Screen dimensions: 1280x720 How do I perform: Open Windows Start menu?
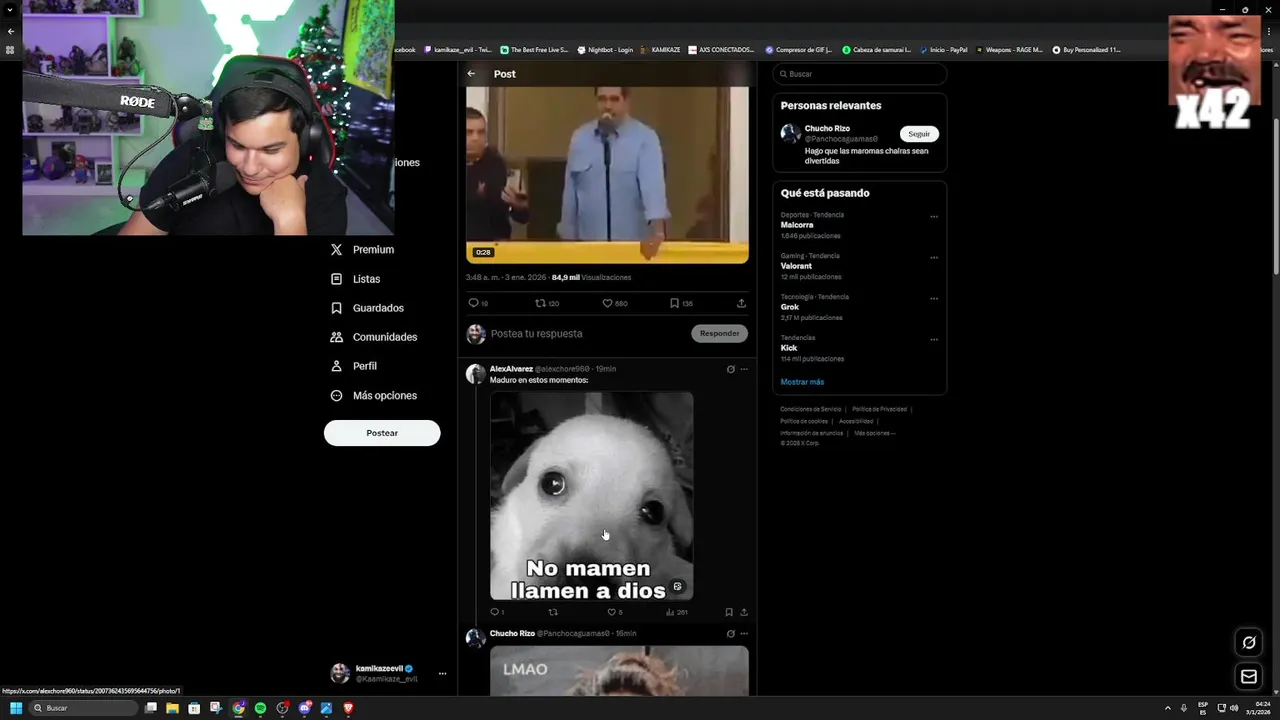click(16, 708)
